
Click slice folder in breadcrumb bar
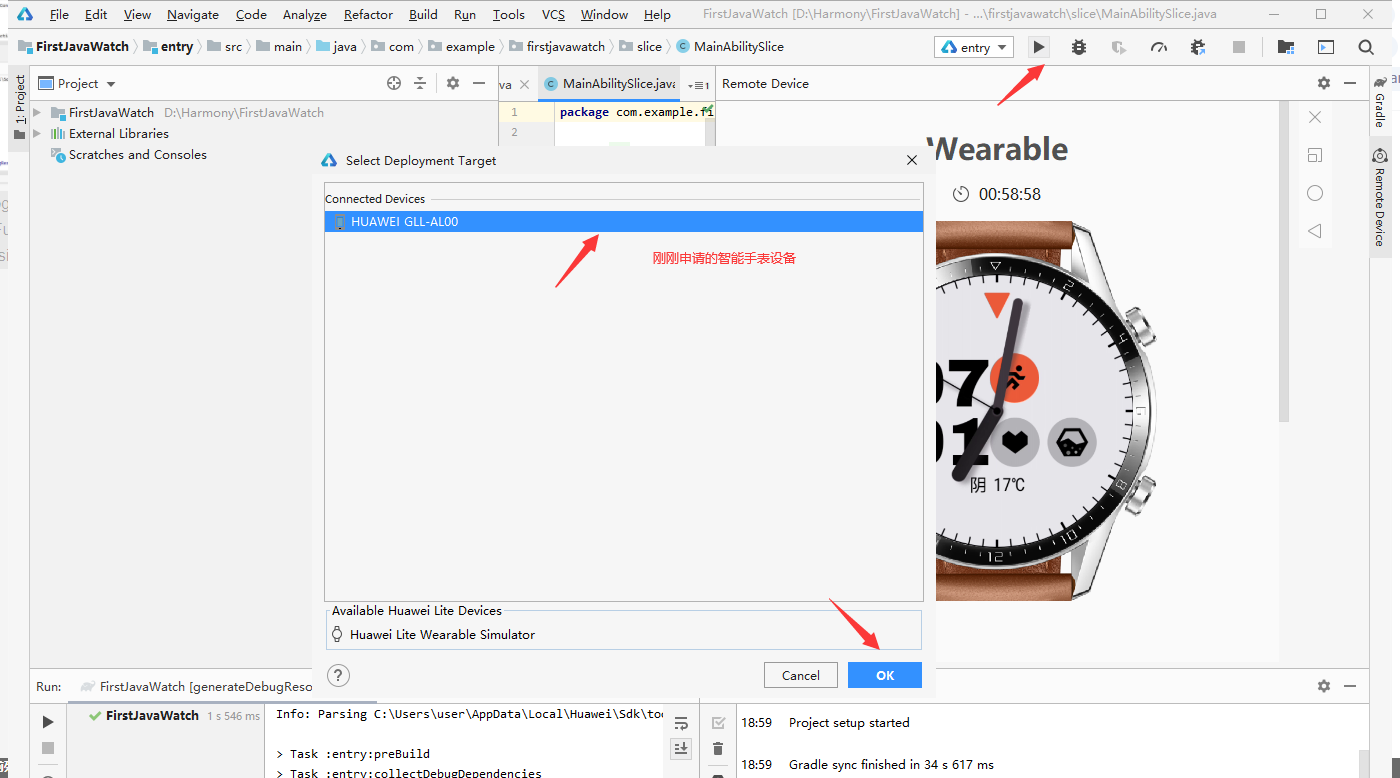[640, 47]
